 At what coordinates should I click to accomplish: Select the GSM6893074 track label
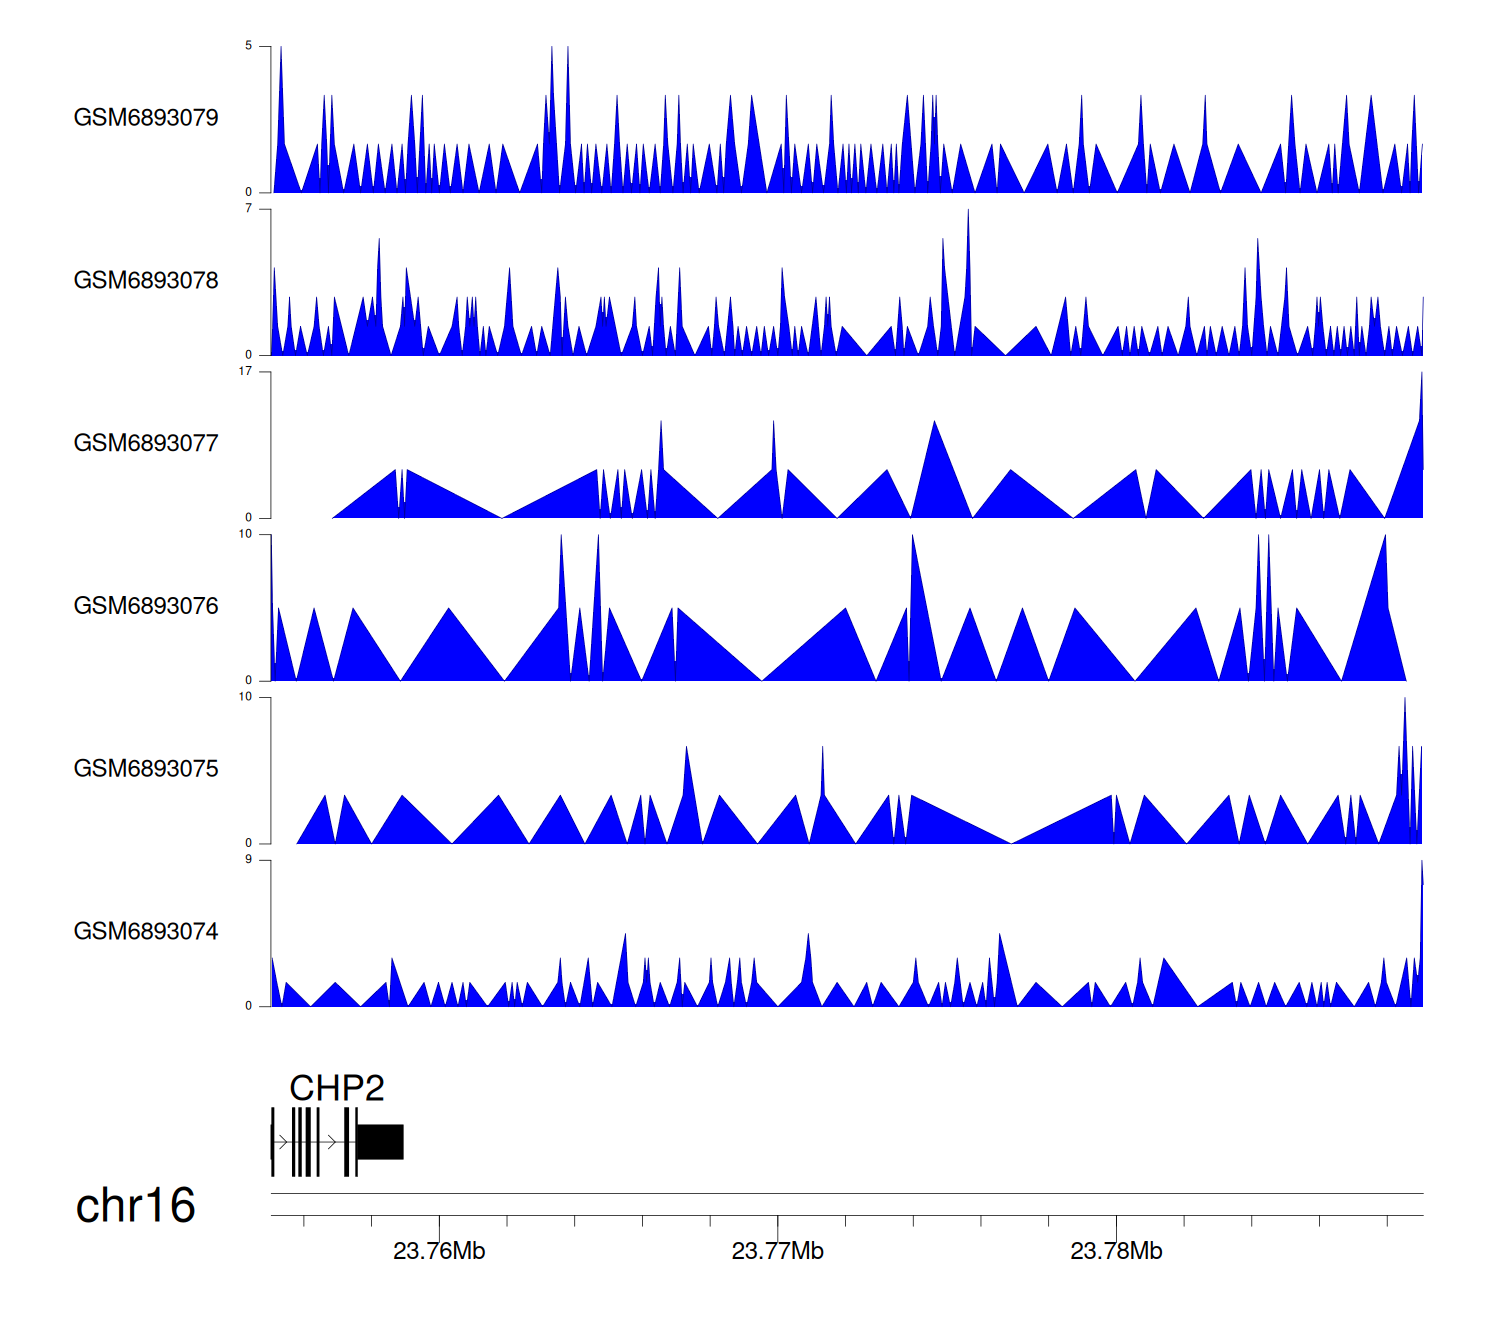click(x=146, y=932)
